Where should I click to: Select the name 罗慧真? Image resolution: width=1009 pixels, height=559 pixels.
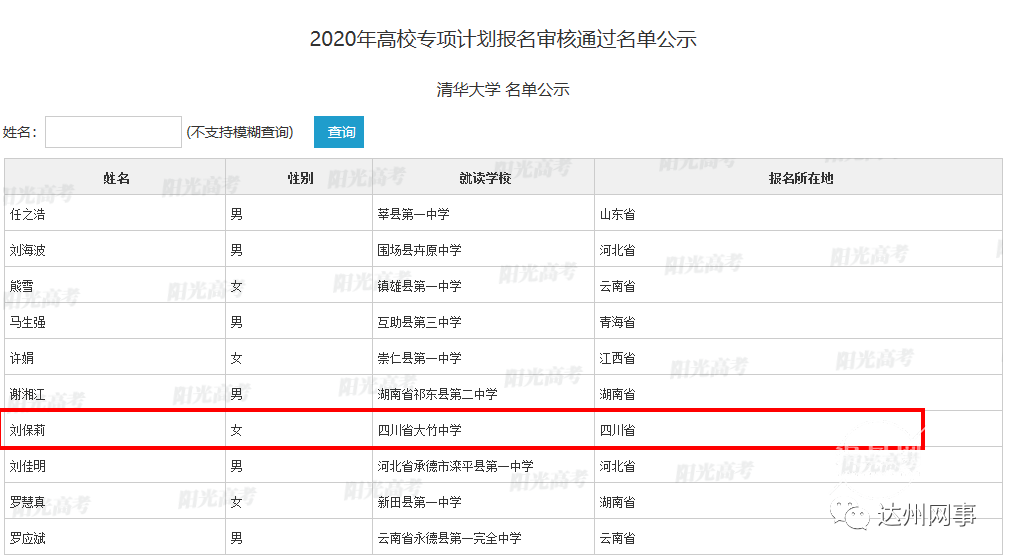point(28,502)
